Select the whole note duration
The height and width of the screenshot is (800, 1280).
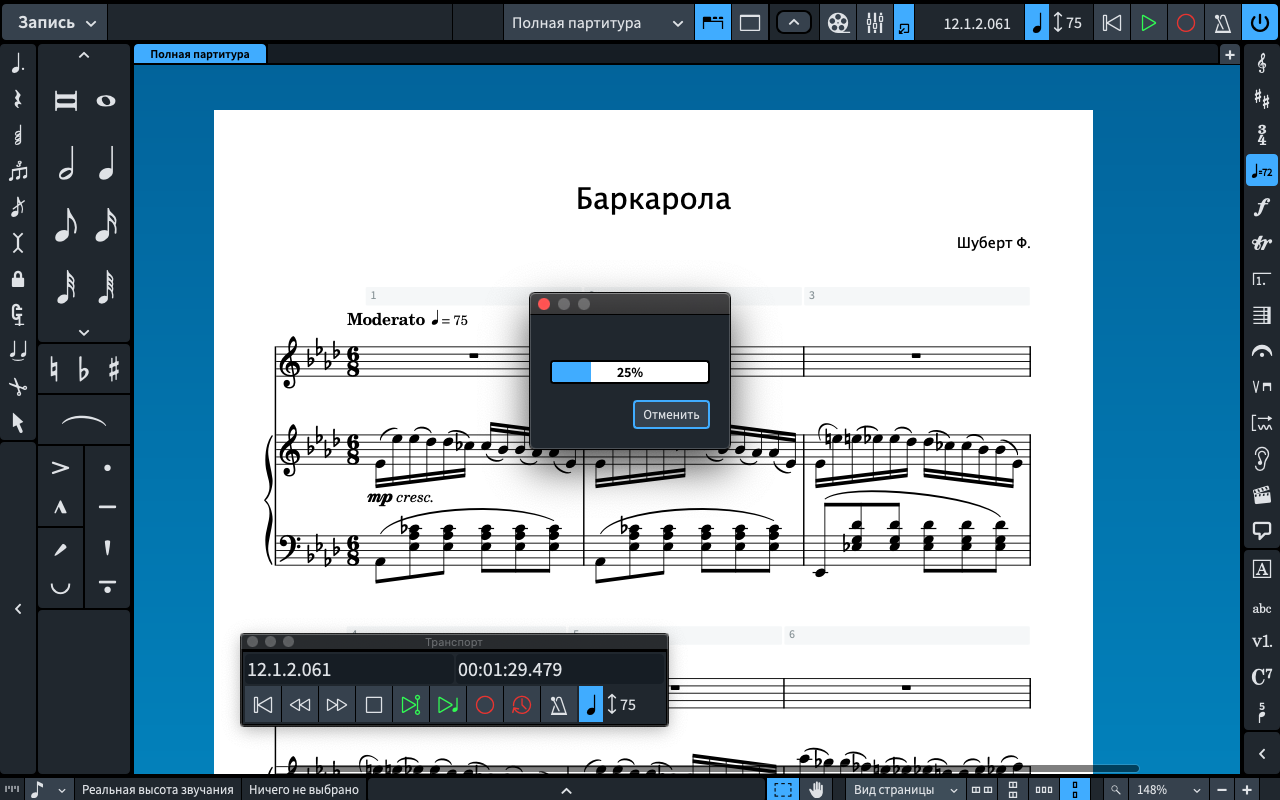pos(106,101)
